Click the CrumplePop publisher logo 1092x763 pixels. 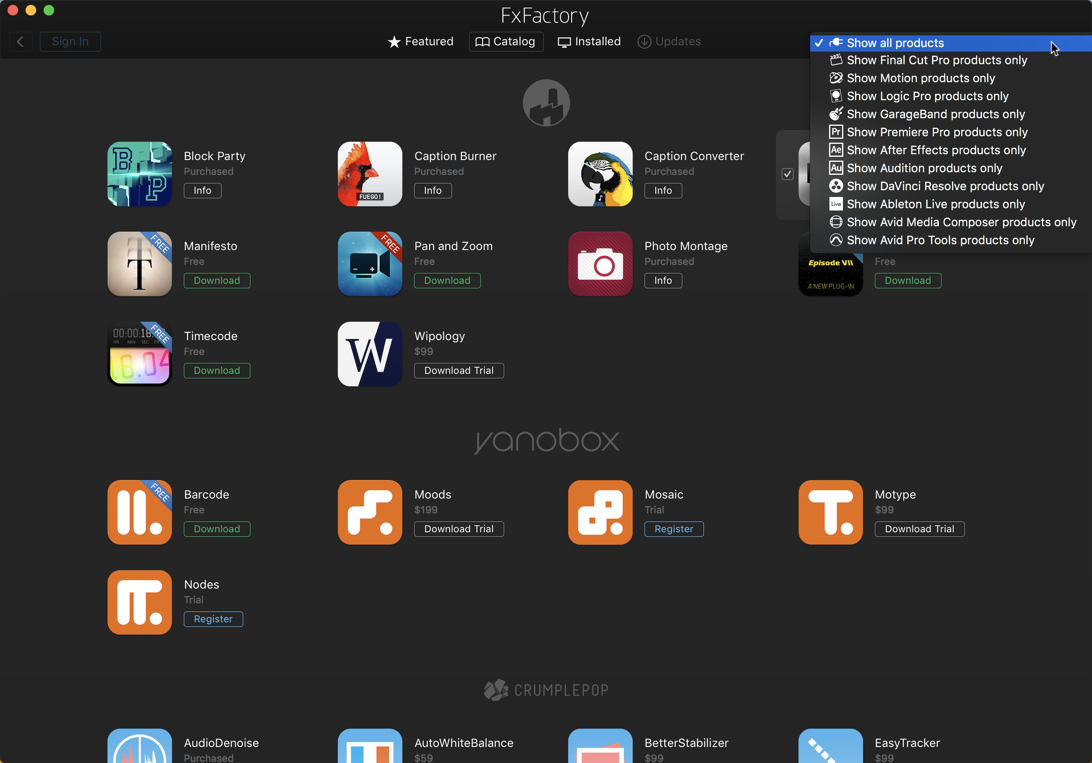coord(546,690)
